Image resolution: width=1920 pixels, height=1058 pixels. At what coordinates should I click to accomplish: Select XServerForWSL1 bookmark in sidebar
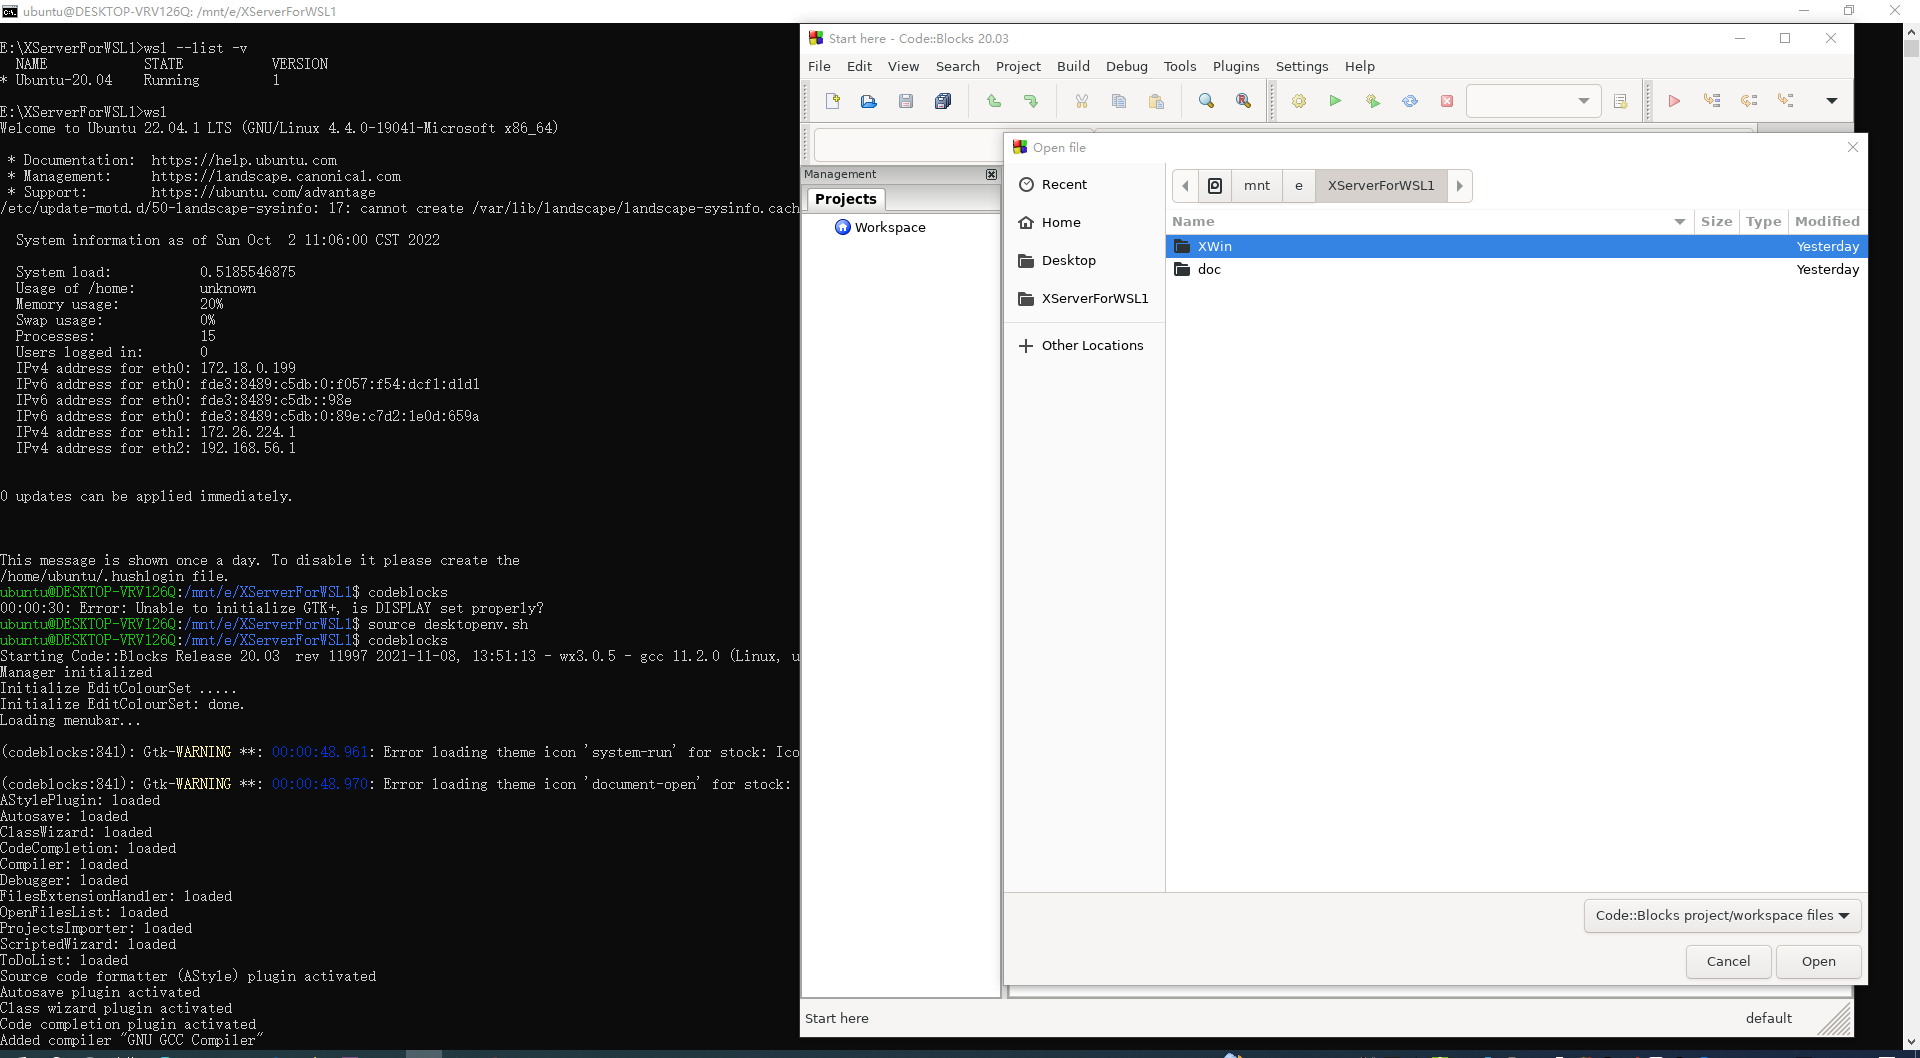[1084, 299]
